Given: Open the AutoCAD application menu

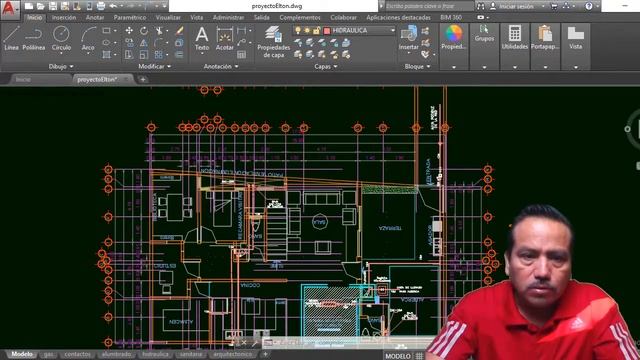Looking at the screenshot, I should point(9,9).
